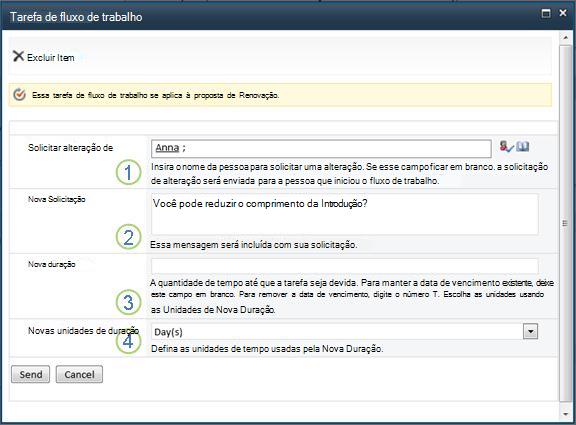Click the Nova Solicitação message text box
The image size is (576, 425).
345,215
